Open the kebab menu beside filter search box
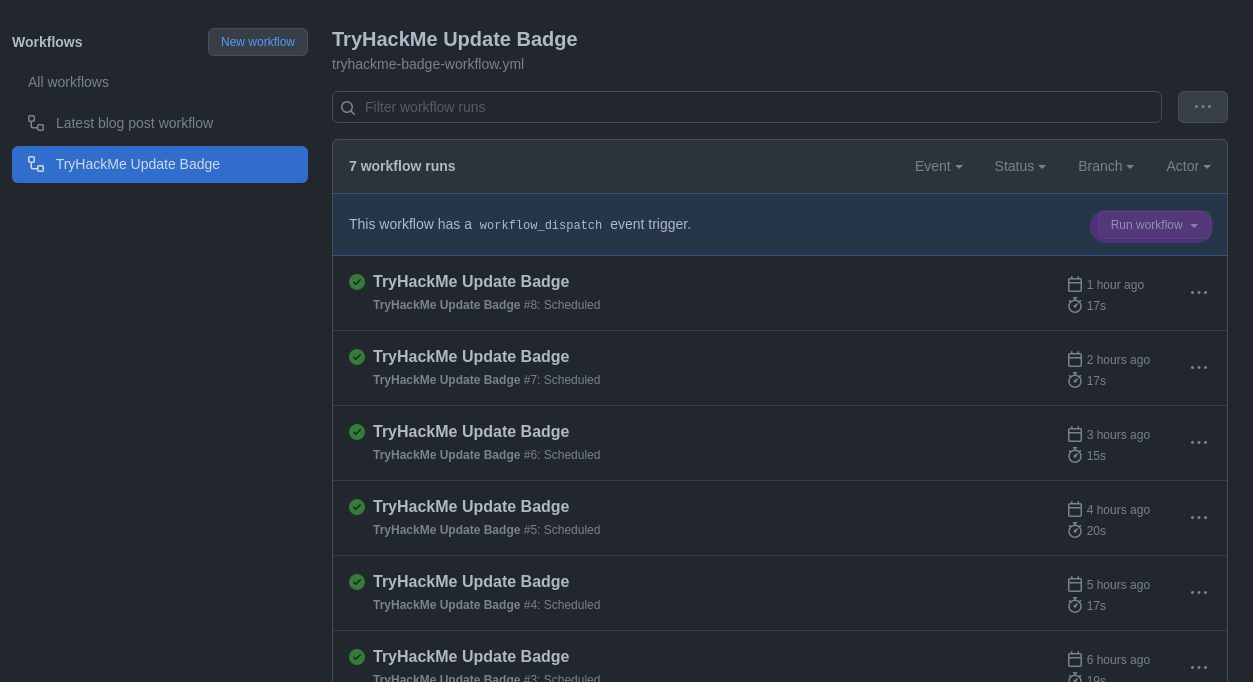This screenshot has width=1253, height=682. (x=1202, y=107)
